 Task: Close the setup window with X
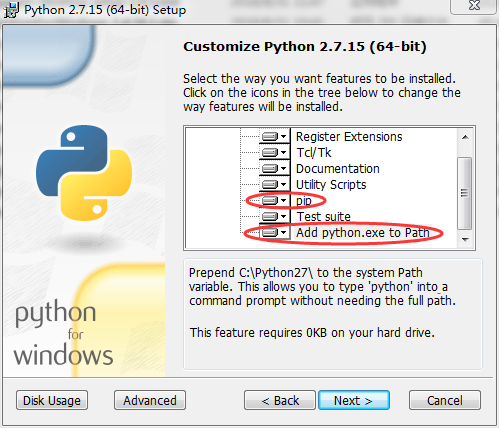click(474, 6)
